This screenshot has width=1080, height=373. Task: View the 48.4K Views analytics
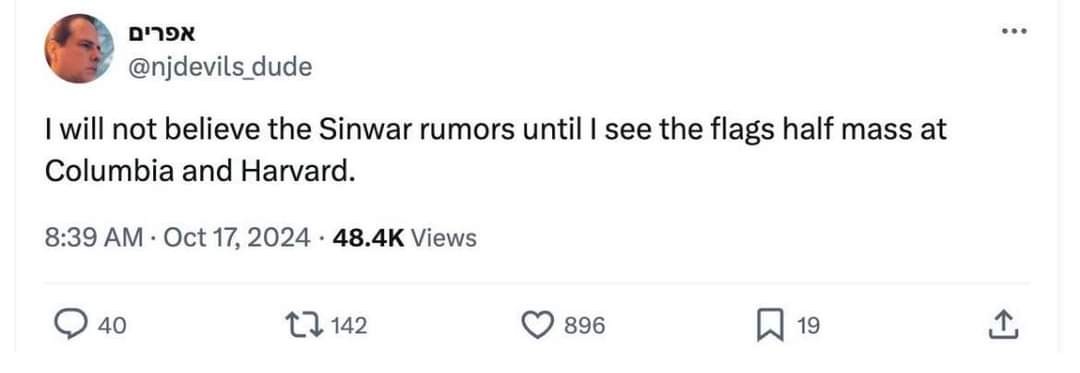coord(404,238)
